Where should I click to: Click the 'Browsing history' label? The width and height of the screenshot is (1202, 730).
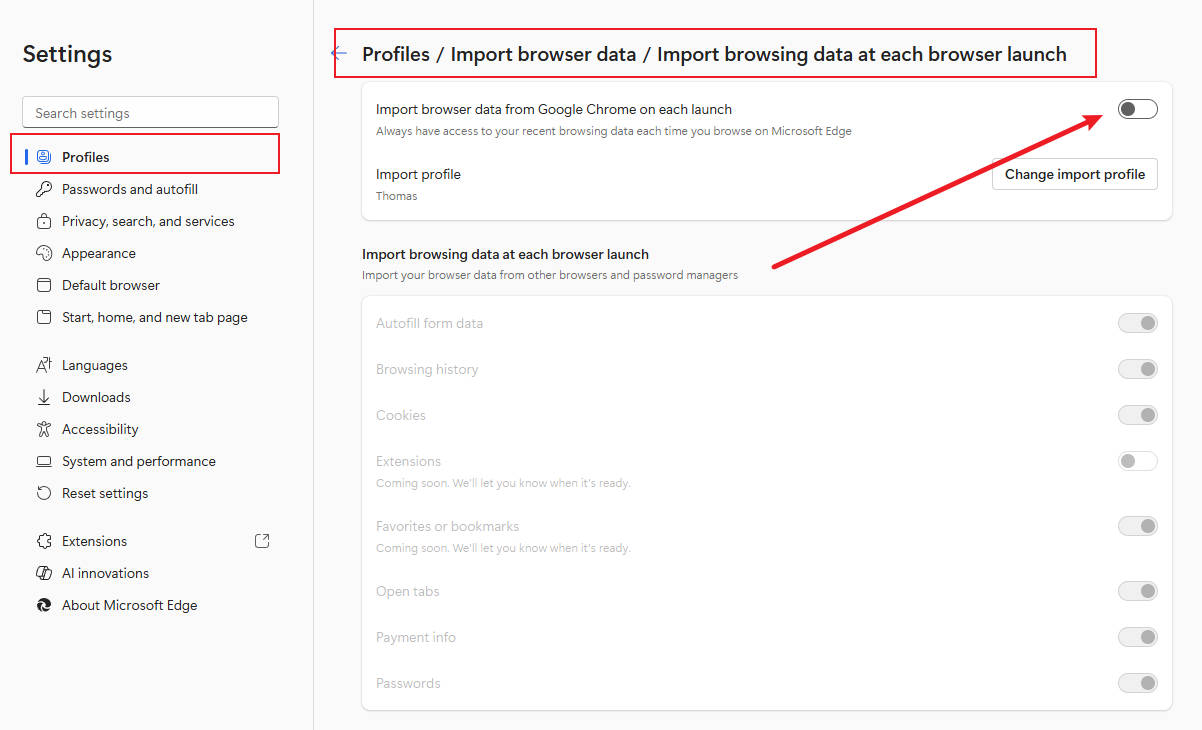pos(427,369)
